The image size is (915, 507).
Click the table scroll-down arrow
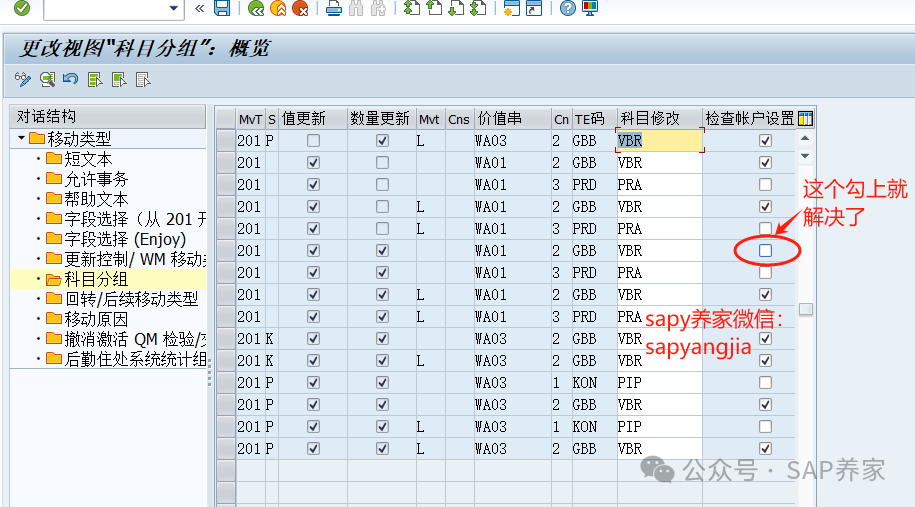pos(805,156)
